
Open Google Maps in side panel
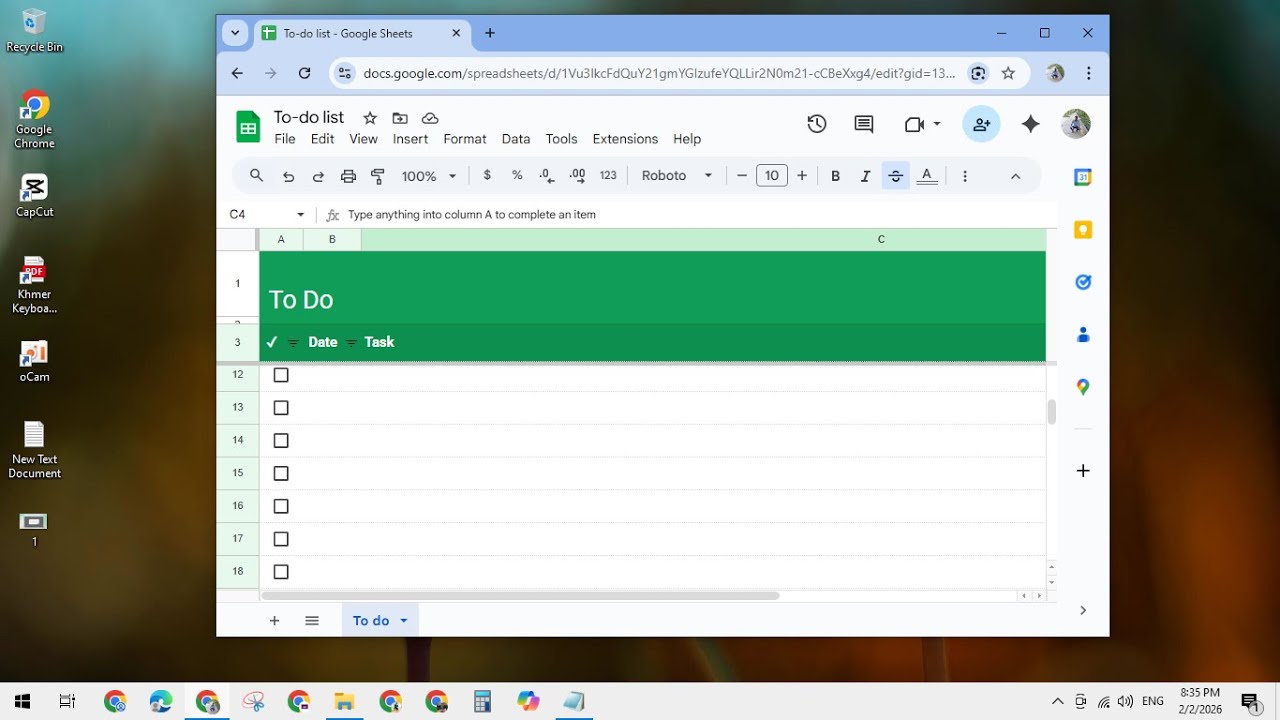tap(1083, 387)
